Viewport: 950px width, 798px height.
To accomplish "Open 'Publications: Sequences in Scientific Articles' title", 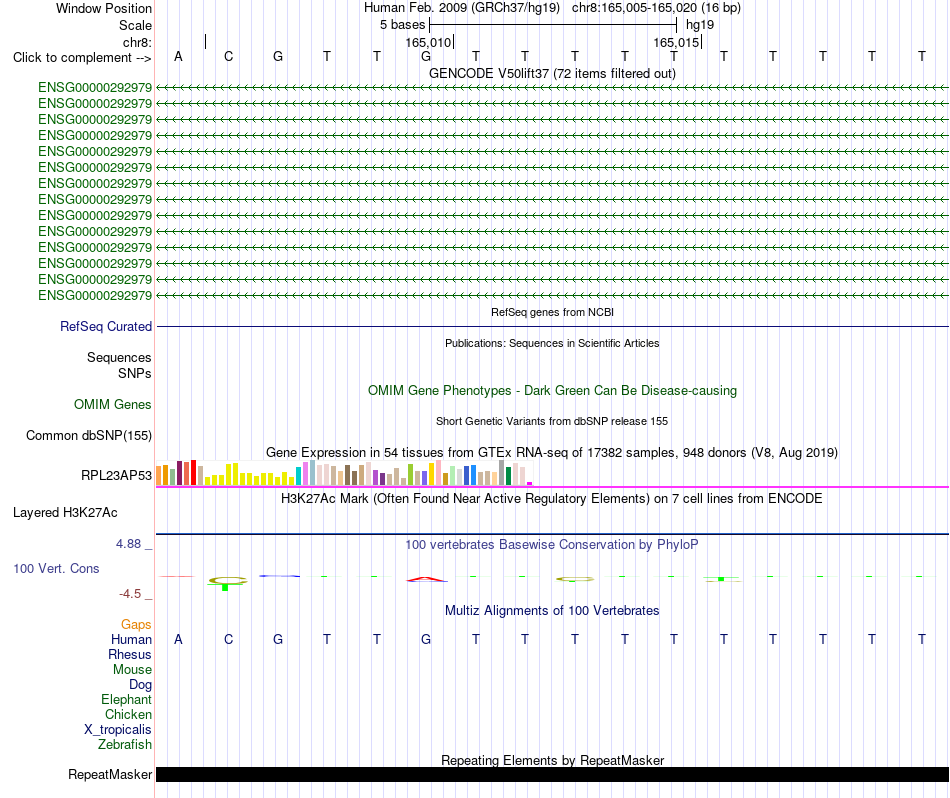I will point(552,343).
